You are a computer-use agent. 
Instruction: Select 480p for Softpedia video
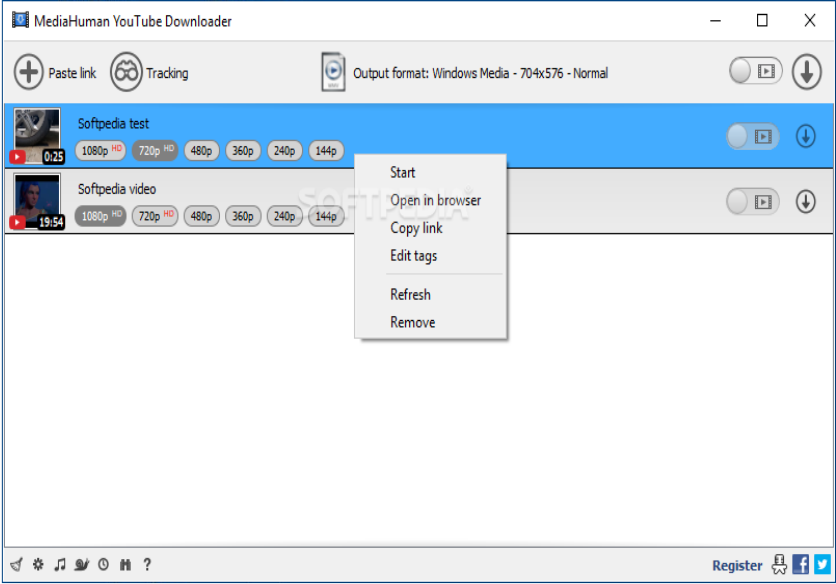pos(202,217)
